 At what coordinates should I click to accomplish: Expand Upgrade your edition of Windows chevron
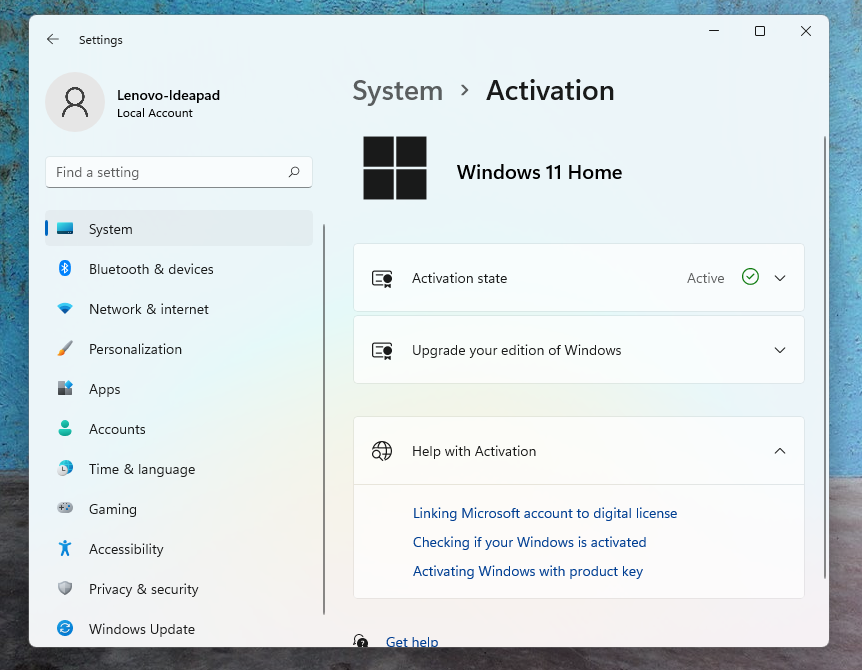point(780,350)
